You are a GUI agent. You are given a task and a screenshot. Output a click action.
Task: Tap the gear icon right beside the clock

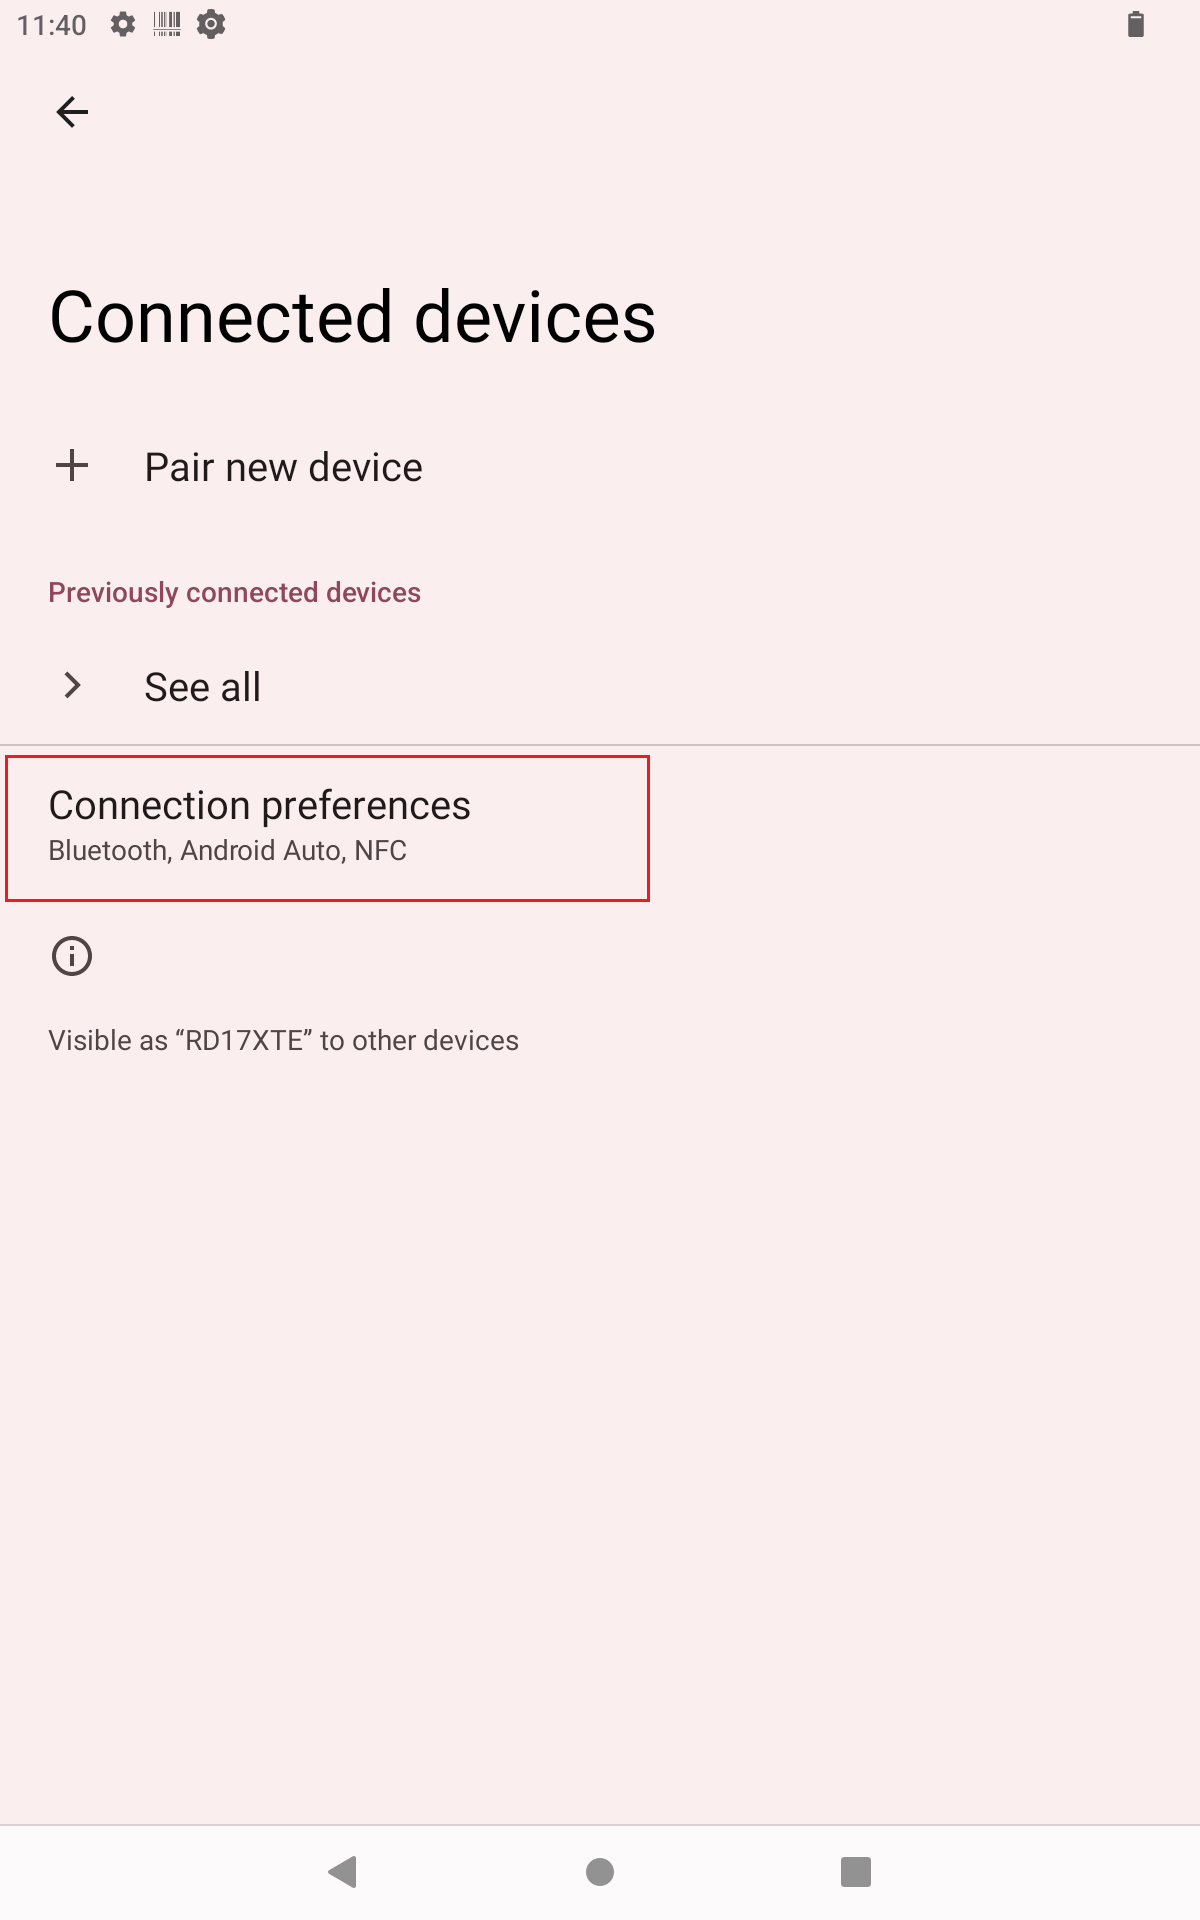[x=123, y=24]
